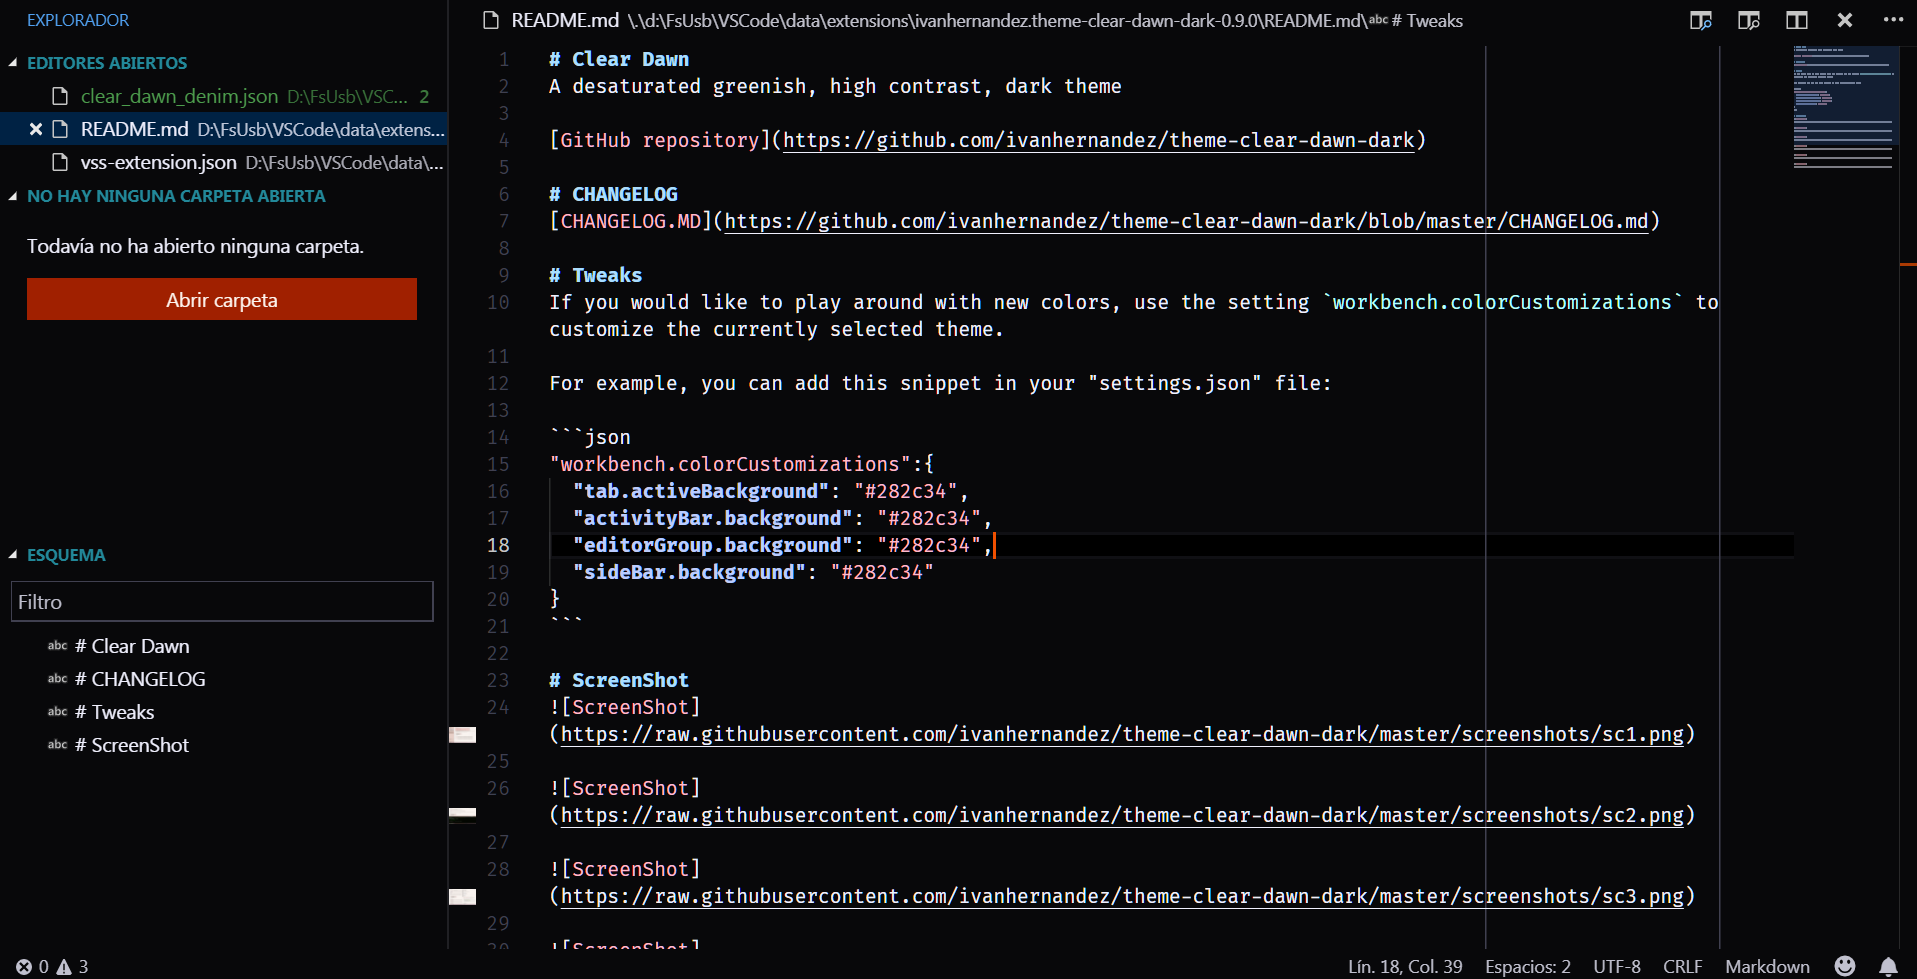Click the '# Tweaks' heading in editor

595,275
